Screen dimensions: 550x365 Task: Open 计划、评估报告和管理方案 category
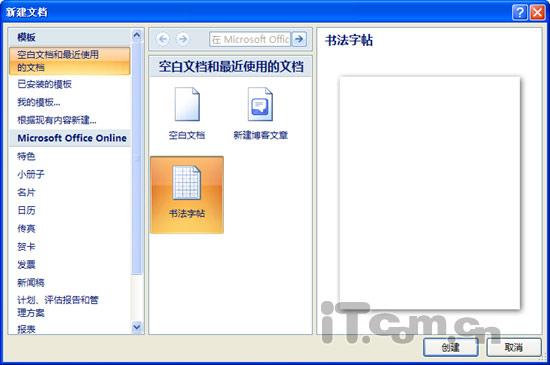pos(58,306)
